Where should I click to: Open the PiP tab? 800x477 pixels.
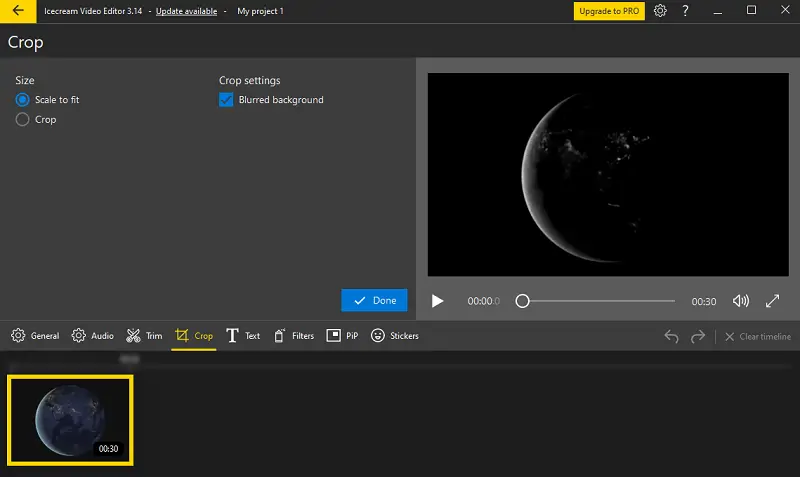(342, 336)
